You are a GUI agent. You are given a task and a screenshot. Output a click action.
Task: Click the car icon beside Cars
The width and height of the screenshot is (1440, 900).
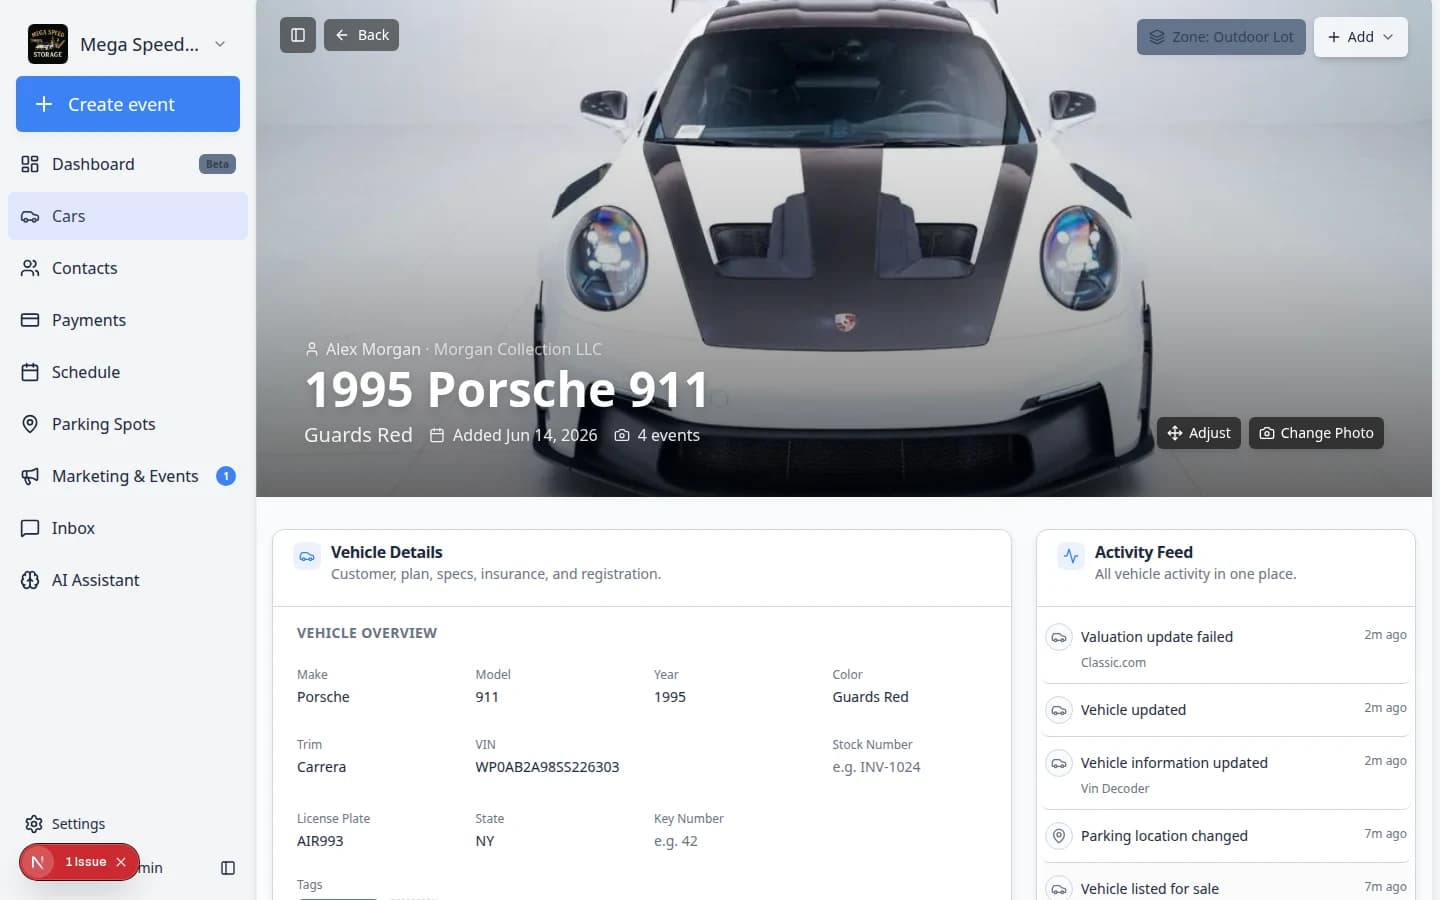[30, 216]
